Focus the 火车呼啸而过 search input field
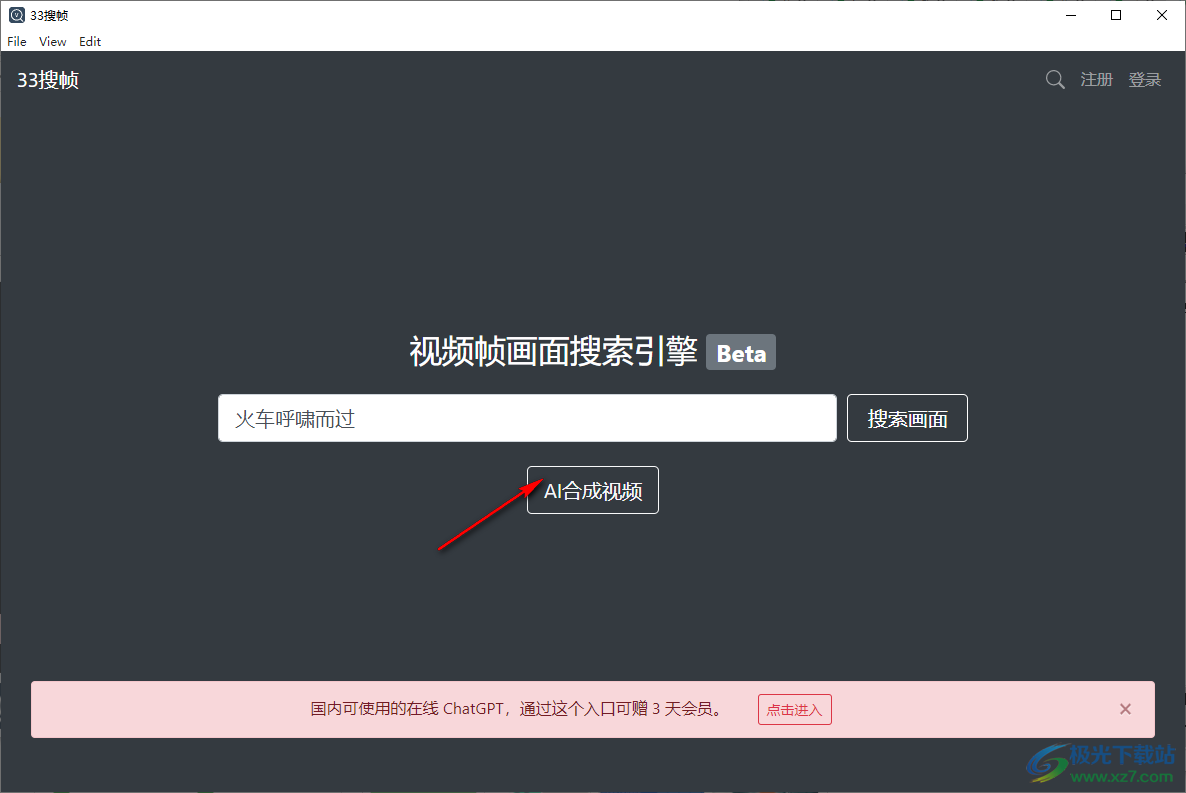 [x=527, y=418]
